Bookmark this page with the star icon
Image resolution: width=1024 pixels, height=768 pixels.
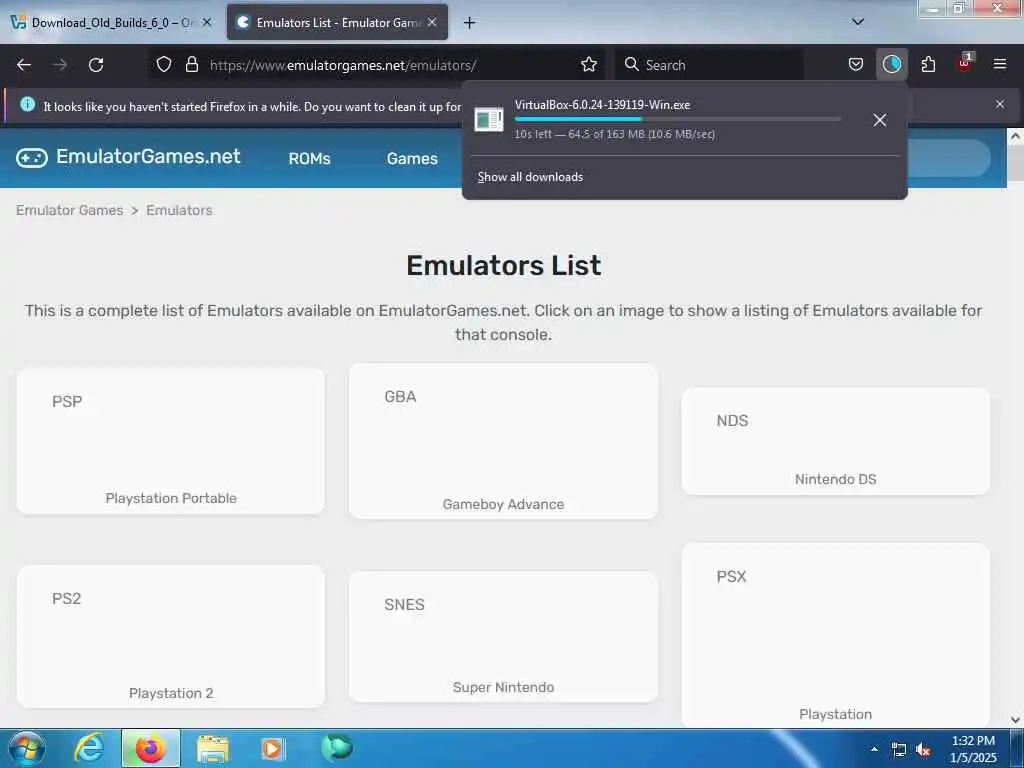click(588, 65)
